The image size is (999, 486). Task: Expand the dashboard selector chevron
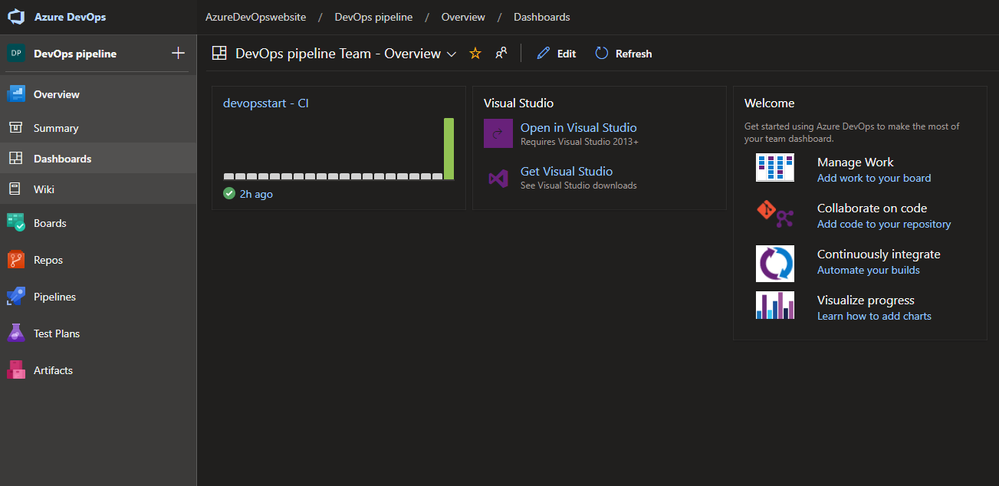click(452, 55)
